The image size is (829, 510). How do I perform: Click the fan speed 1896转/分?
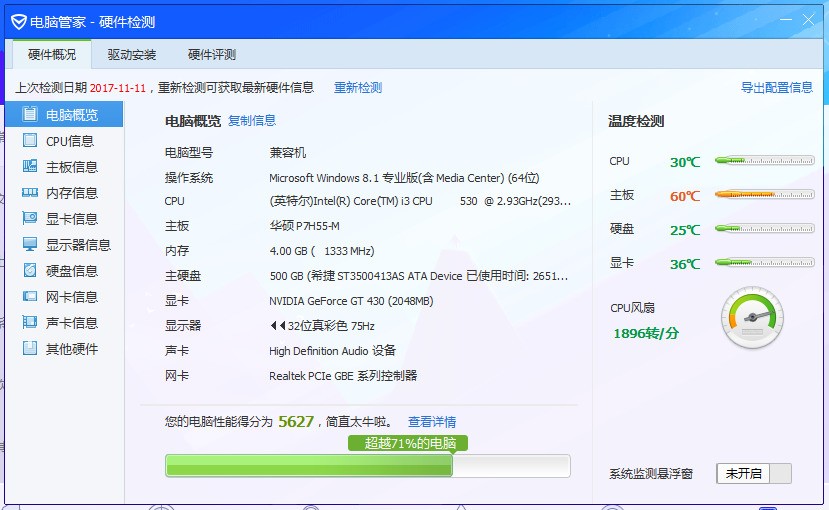pyautogui.click(x=646, y=333)
